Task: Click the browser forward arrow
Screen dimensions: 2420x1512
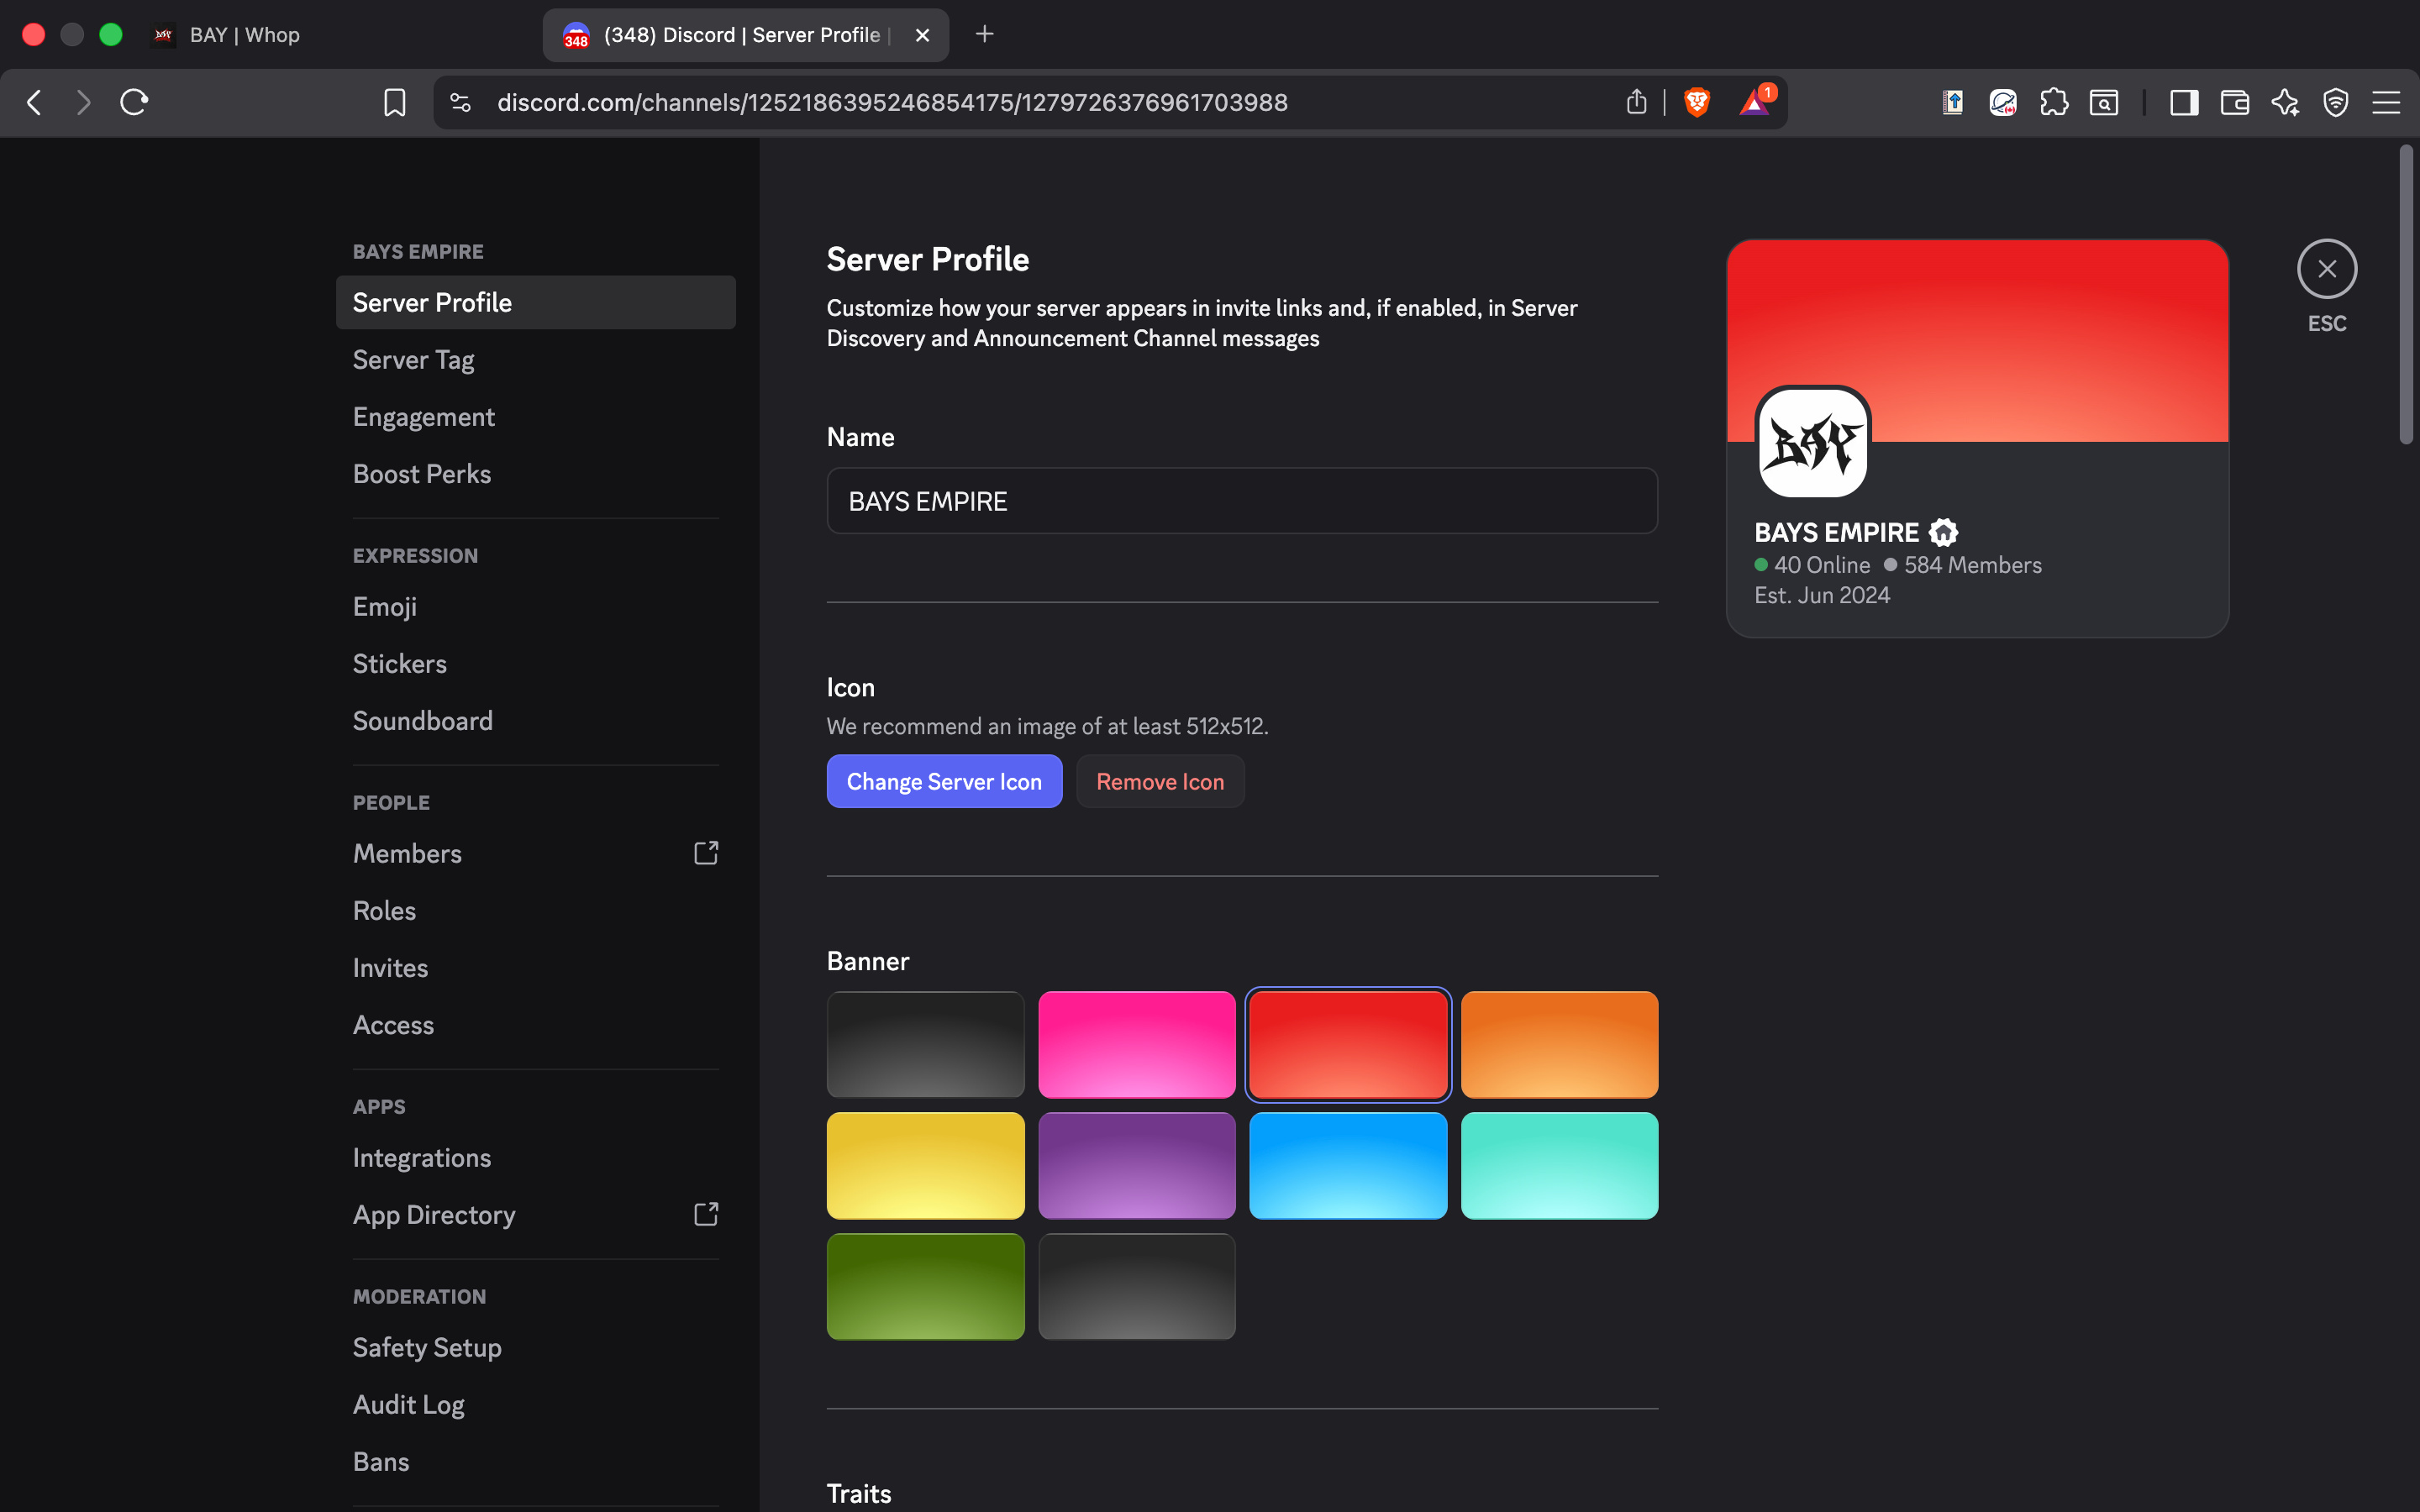Action: (x=84, y=102)
